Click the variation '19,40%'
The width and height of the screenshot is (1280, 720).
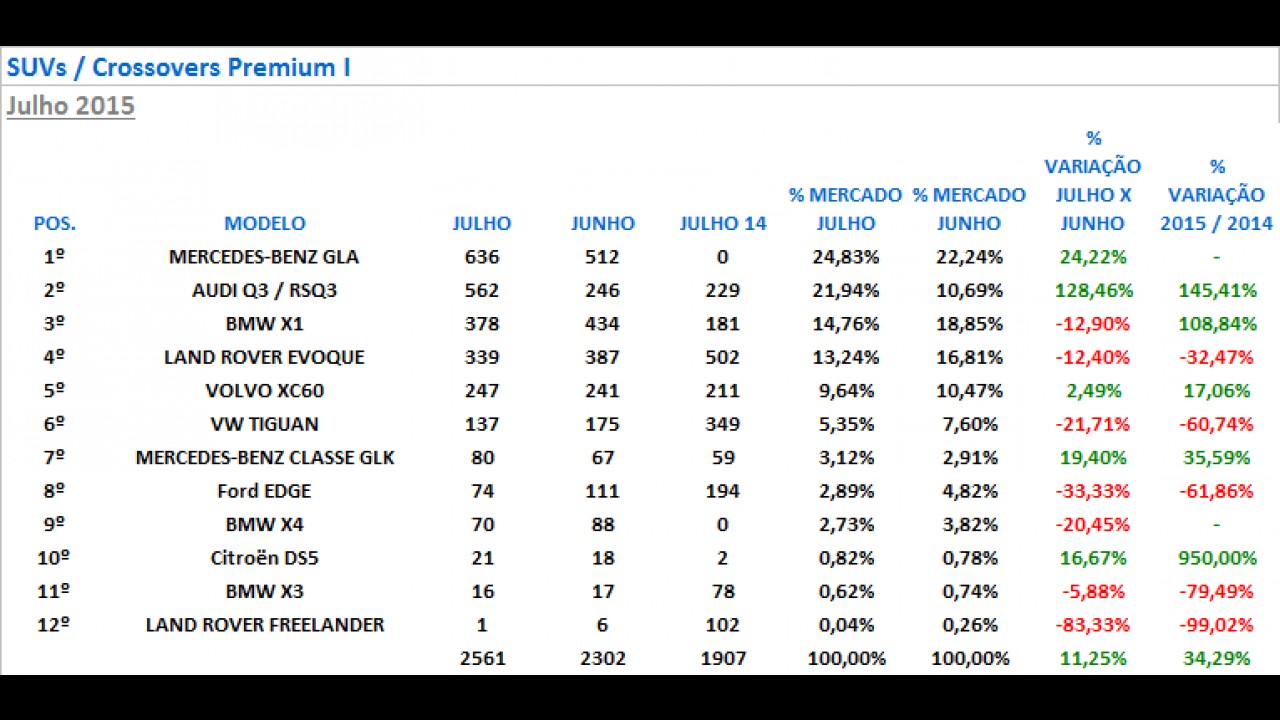click(1094, 458)
